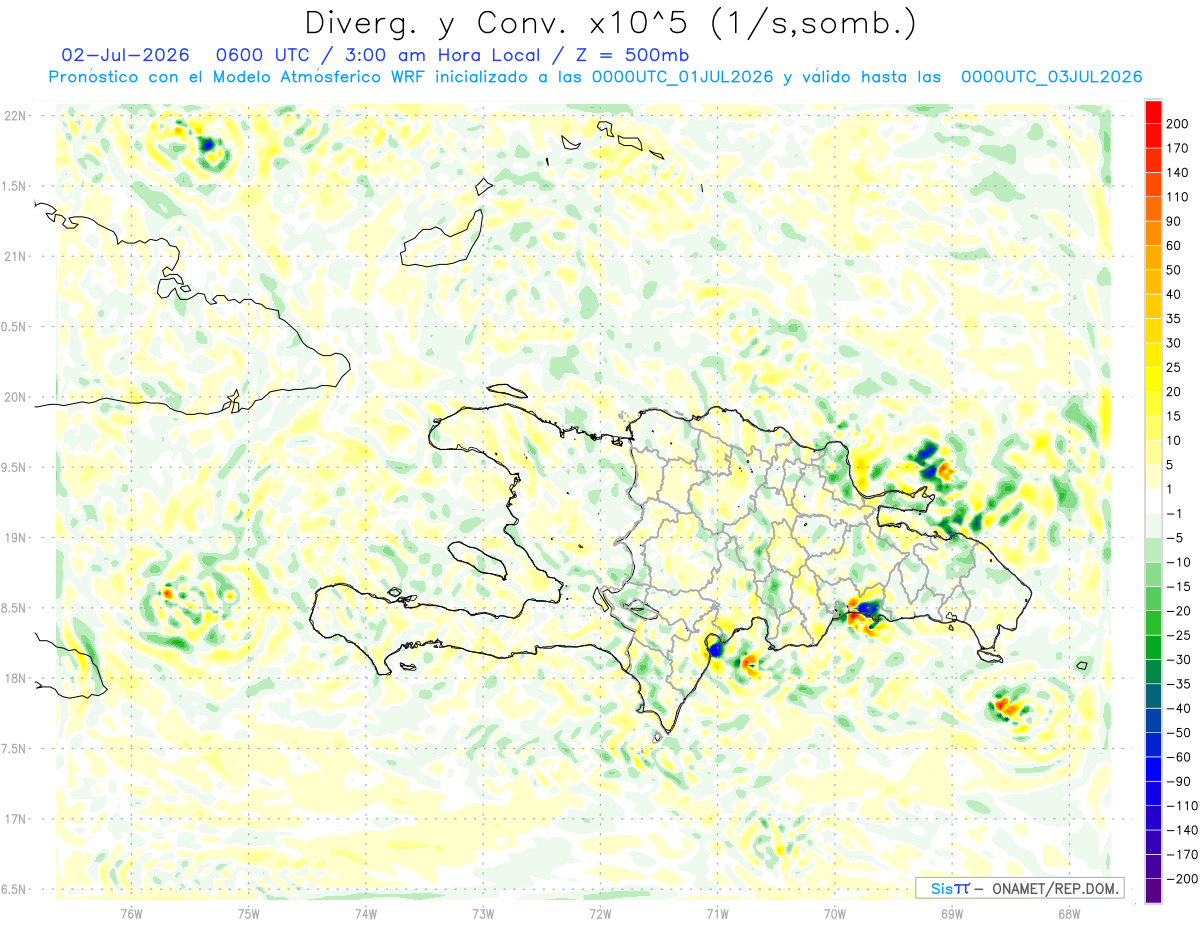The image size is (1200, 927).
Task: Click the "-200" colorbar value
Action: [x=1183, y=879]
